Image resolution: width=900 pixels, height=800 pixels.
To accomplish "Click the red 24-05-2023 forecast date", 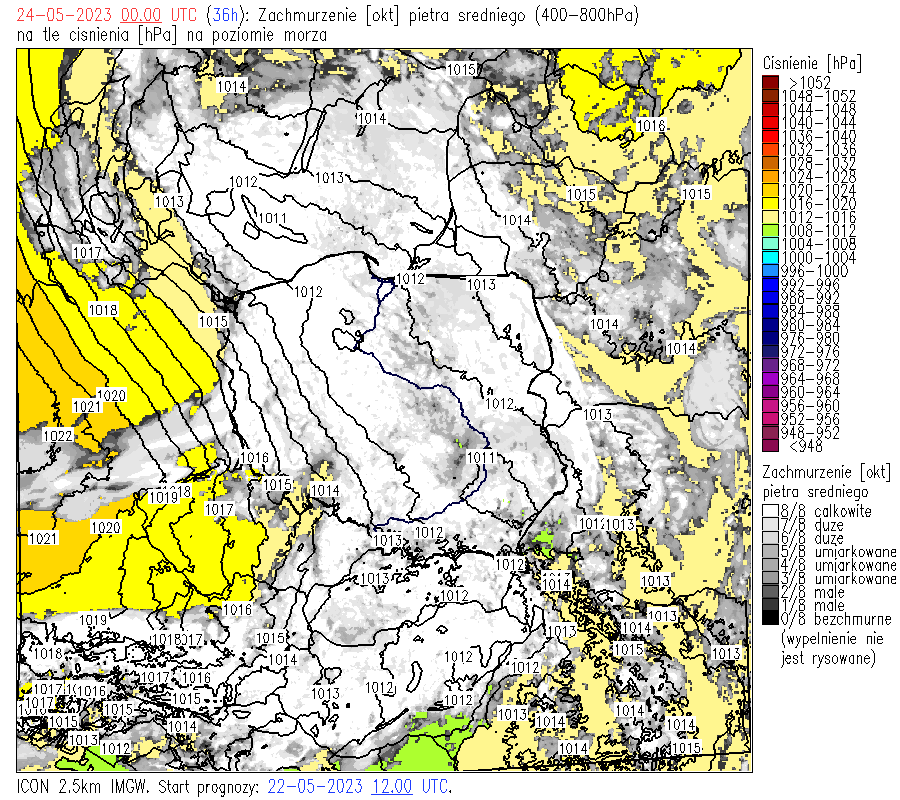I will [x=64, y=15].
